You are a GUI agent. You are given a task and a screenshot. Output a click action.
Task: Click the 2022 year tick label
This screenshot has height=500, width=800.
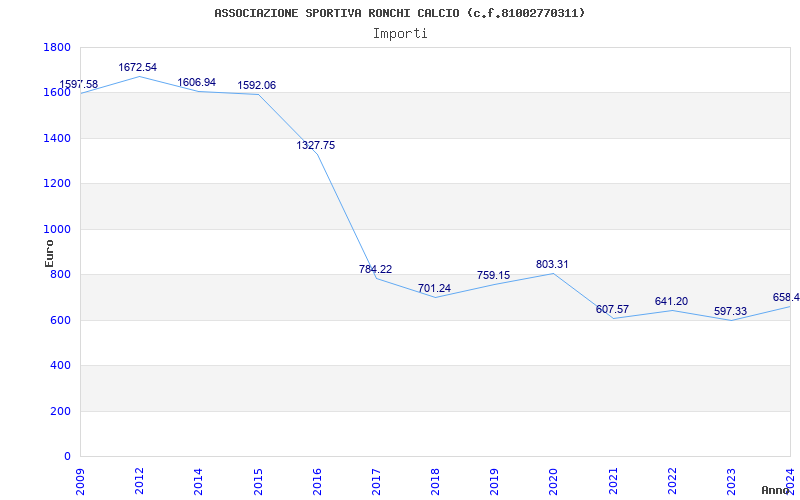tap(672, 481)
